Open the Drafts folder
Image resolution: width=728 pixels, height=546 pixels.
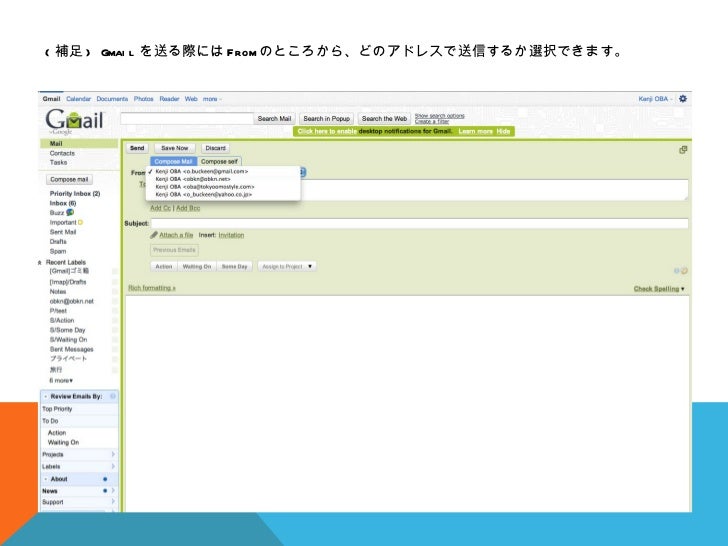coord(58,242)
